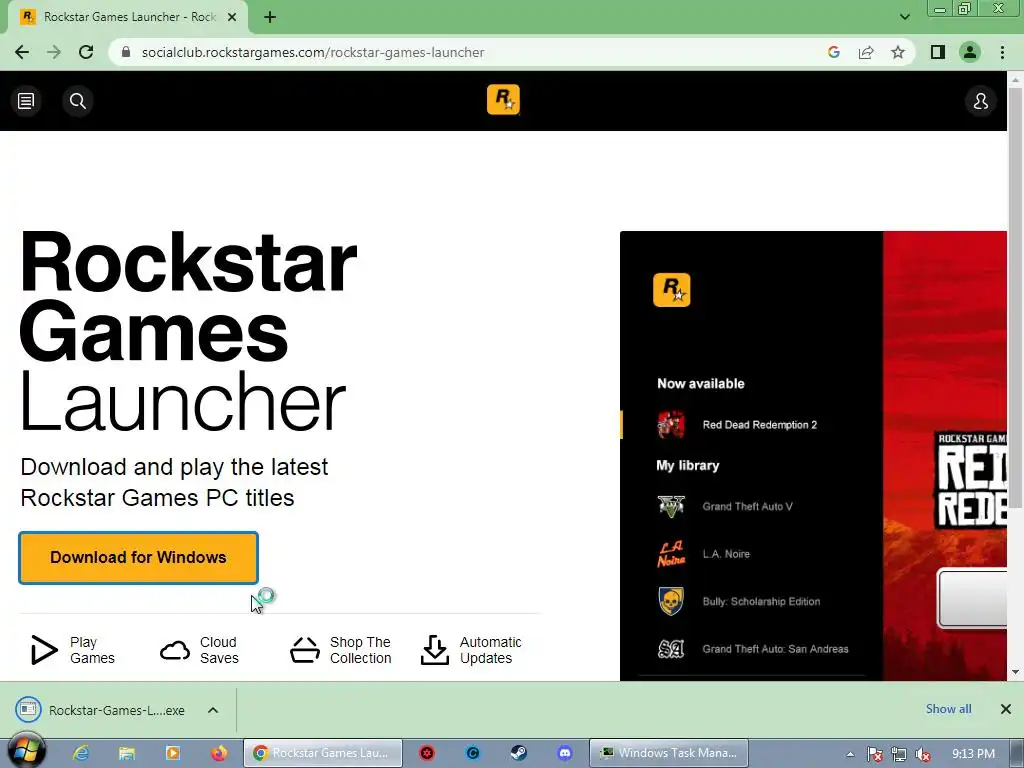Screen dimensions: 1024x768
Task: Click the padlock site info icon
Action: point(126,52)
